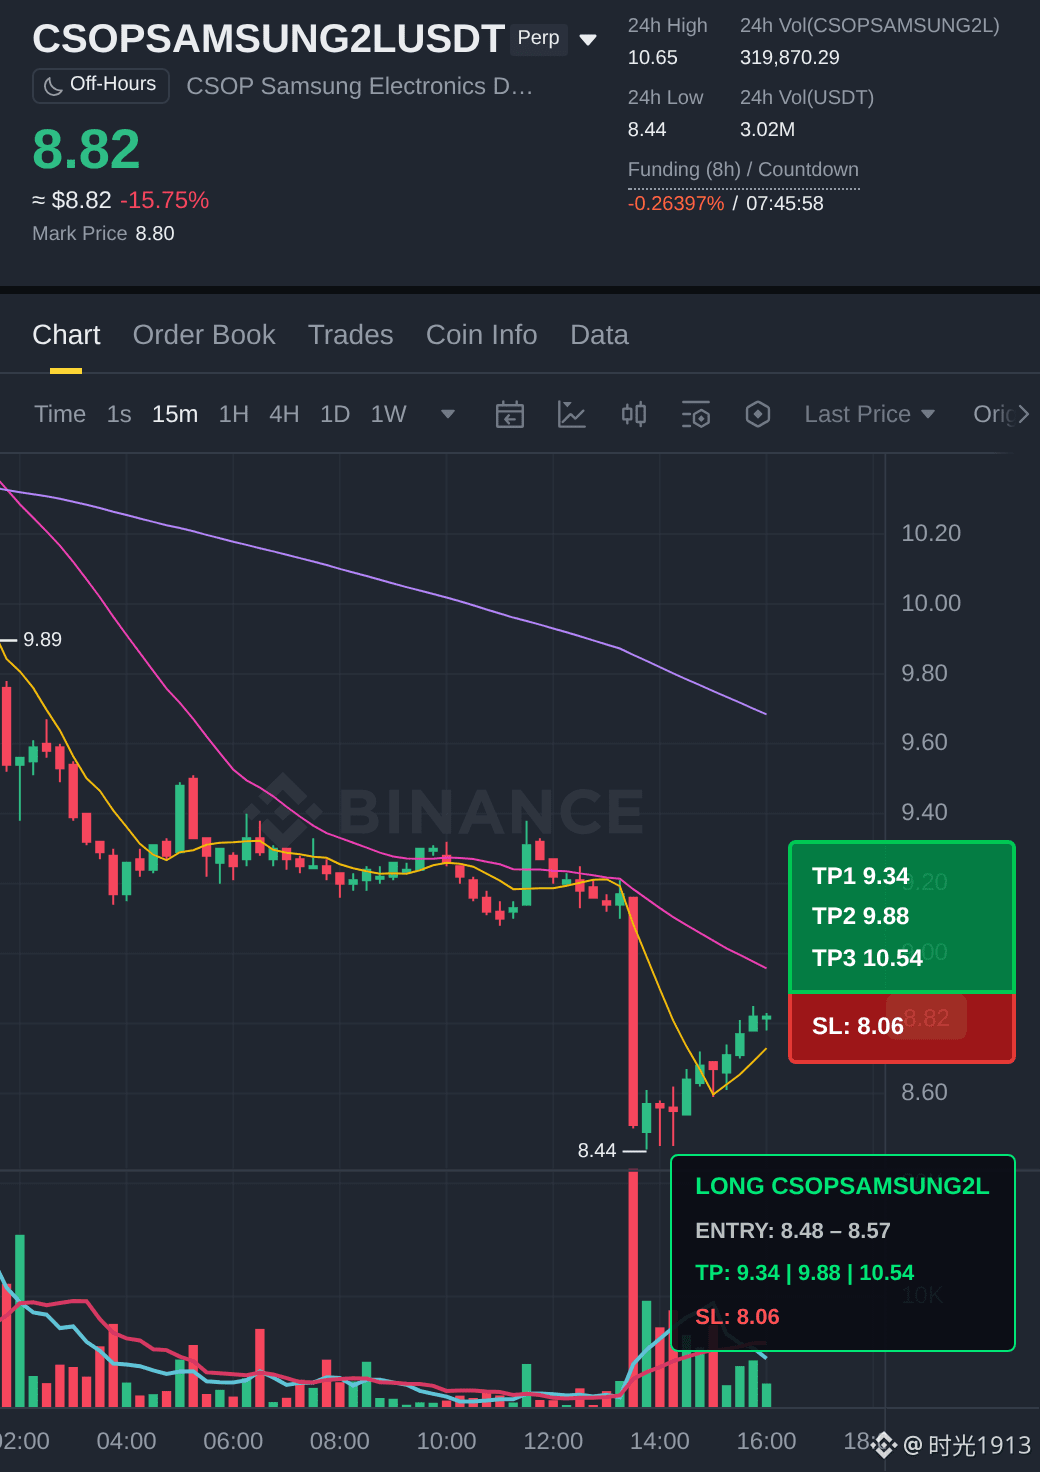Tap the 16:00 time axis label

(x=766, y=1441)
